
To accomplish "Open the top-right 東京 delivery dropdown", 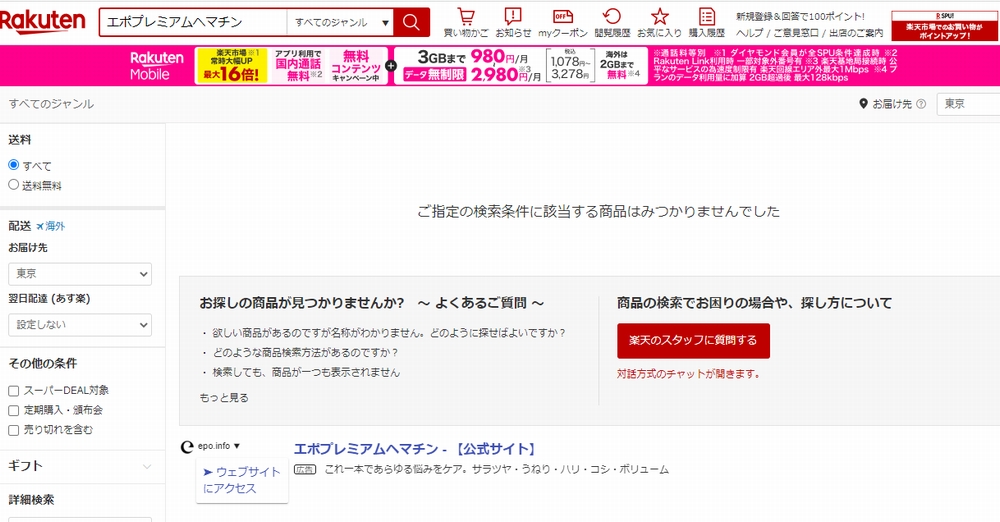I will point(968,104).
